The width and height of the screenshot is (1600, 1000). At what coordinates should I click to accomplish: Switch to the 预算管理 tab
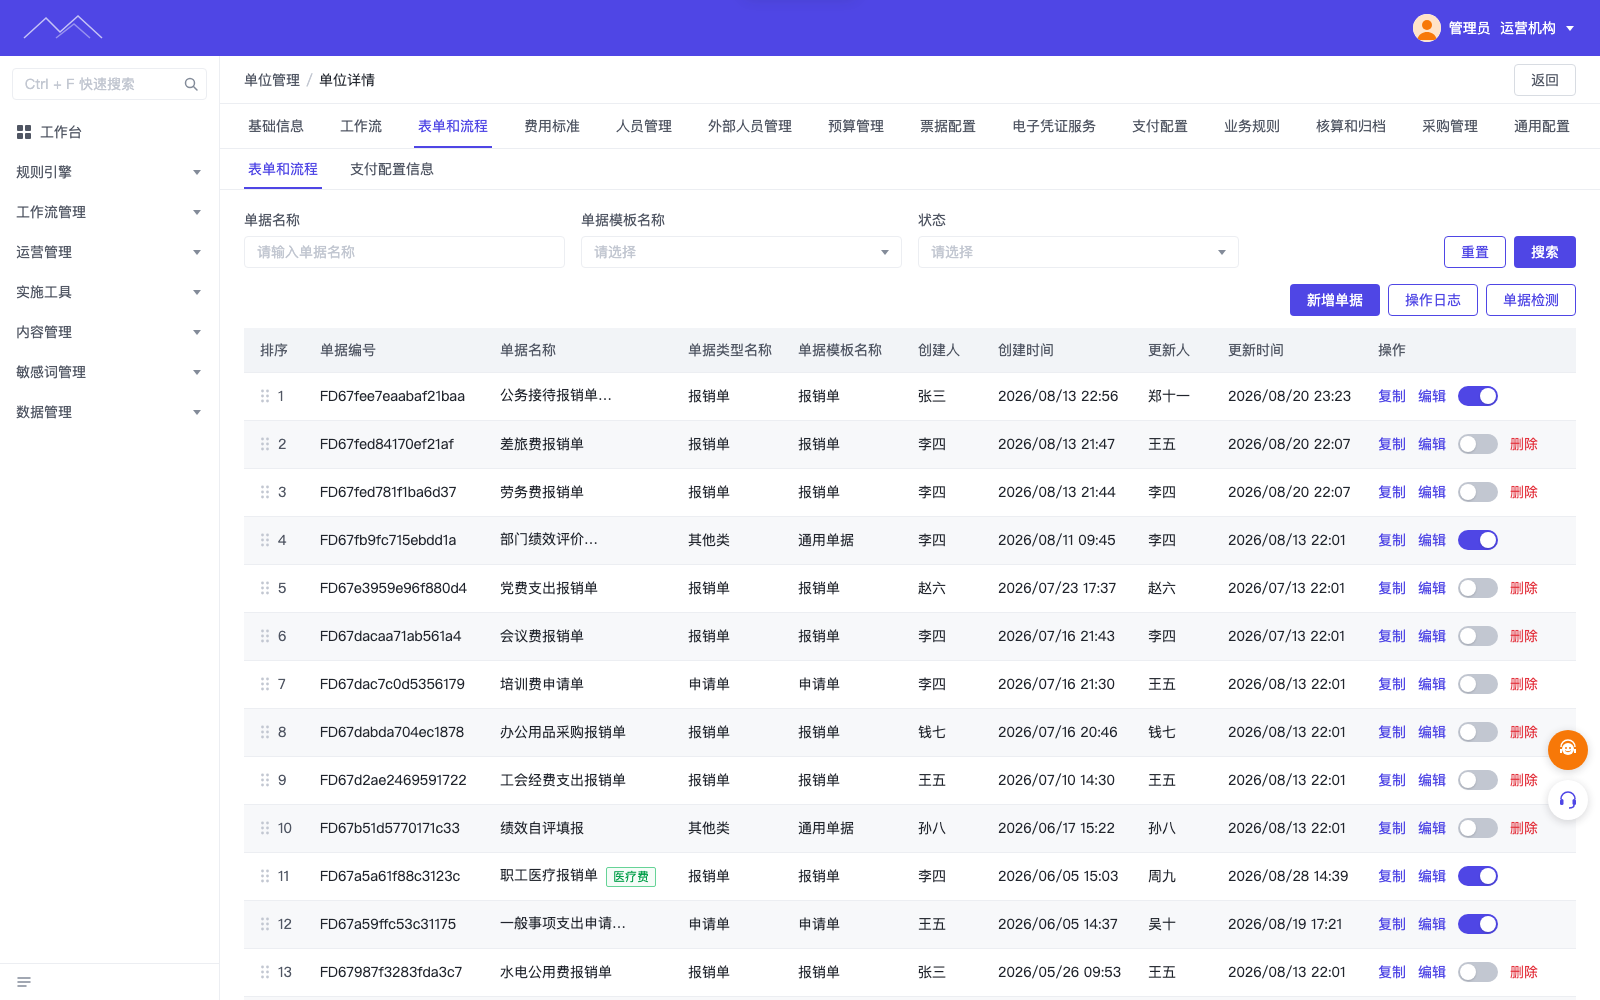pyautogui.click(x=856, y=126)
